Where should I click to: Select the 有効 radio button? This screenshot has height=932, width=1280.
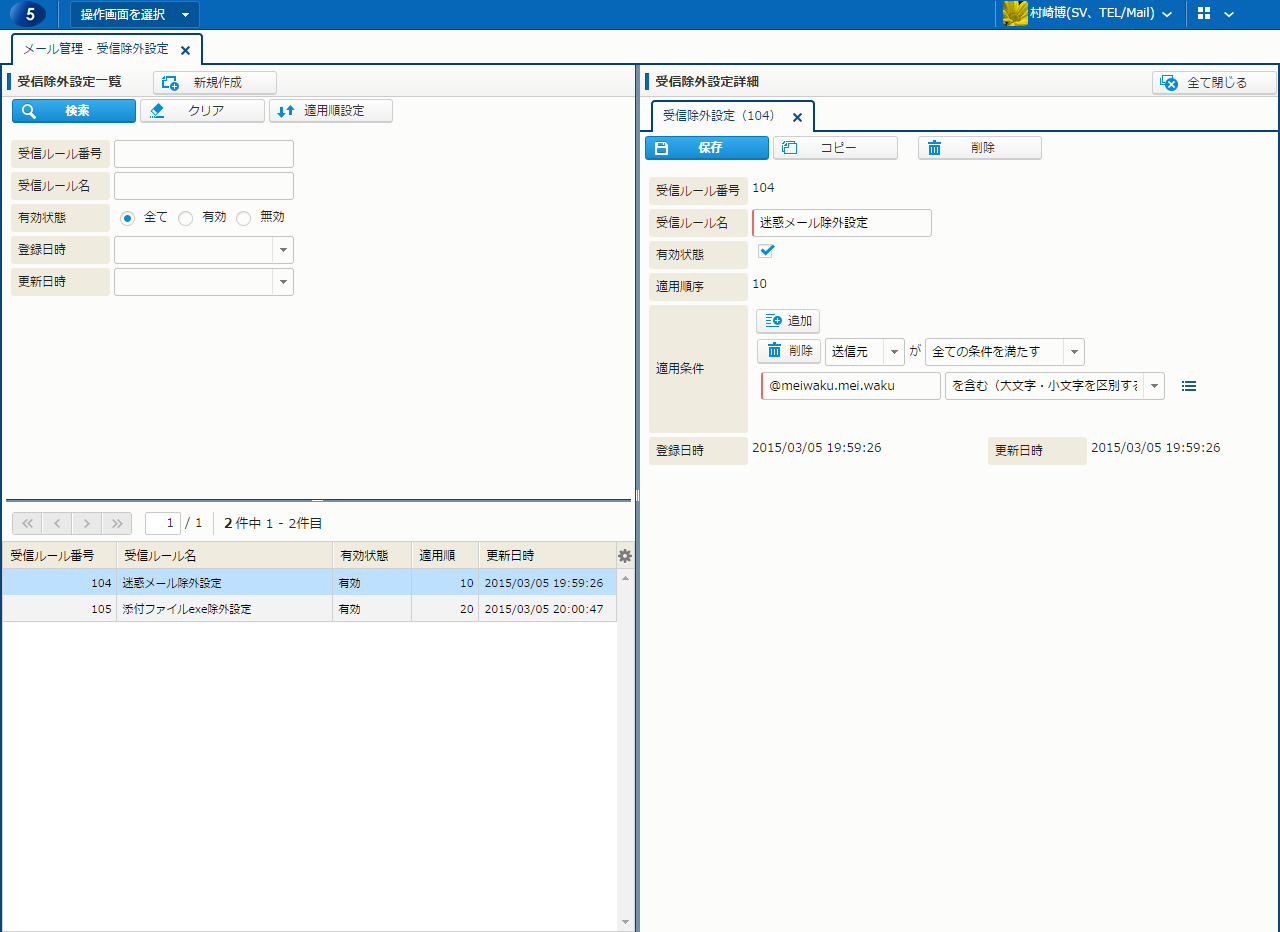186,217
